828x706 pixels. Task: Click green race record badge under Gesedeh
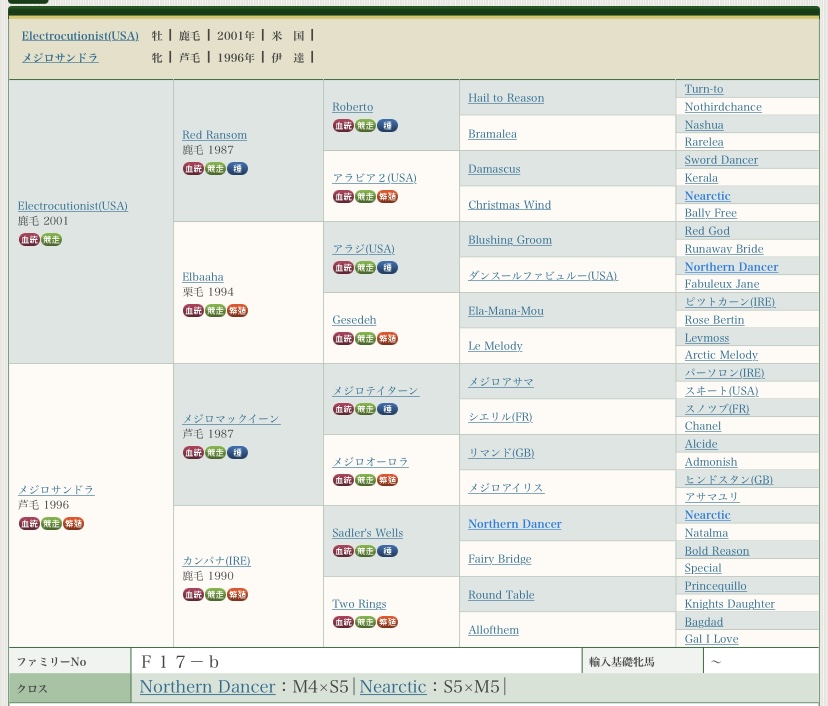[x=365, y=339]
